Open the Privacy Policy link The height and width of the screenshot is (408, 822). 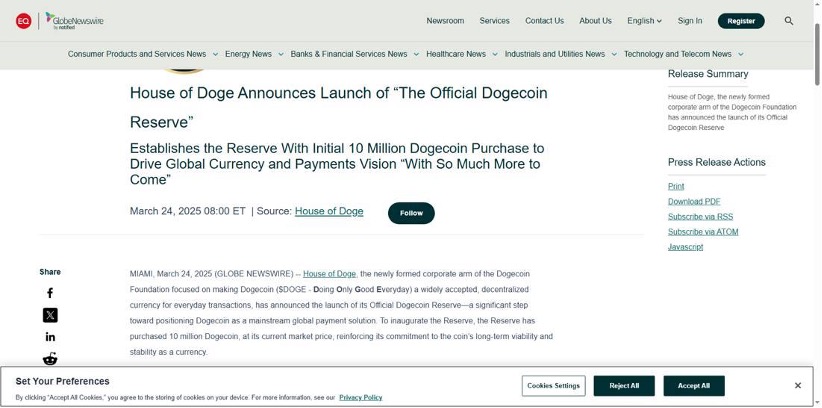pyautogui.click(x=361, y=398)
